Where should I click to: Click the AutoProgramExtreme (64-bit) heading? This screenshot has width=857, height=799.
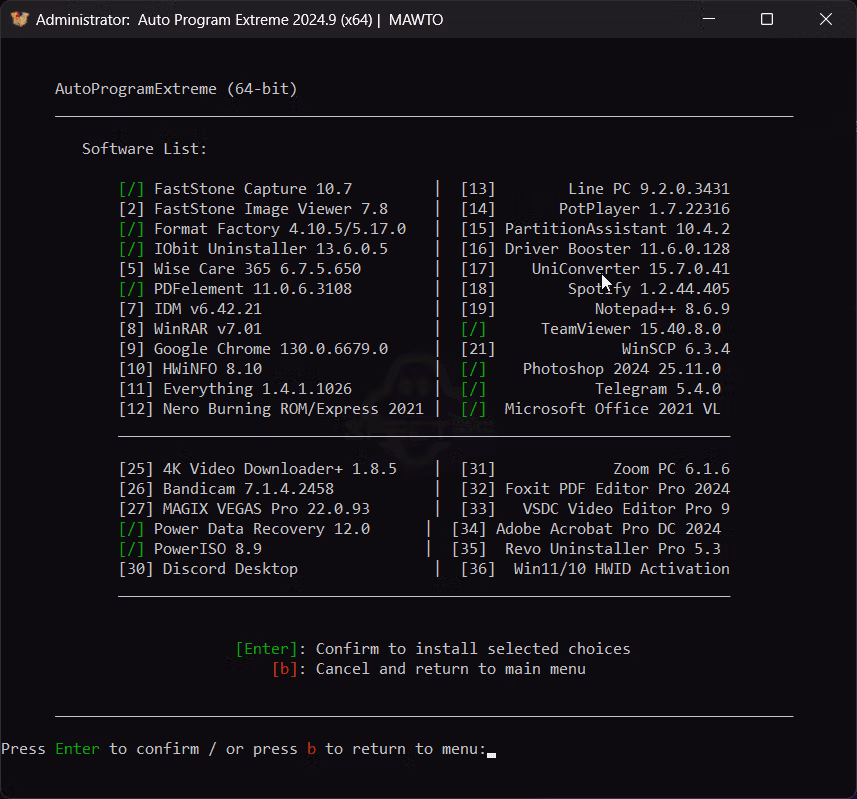[176, 89]
